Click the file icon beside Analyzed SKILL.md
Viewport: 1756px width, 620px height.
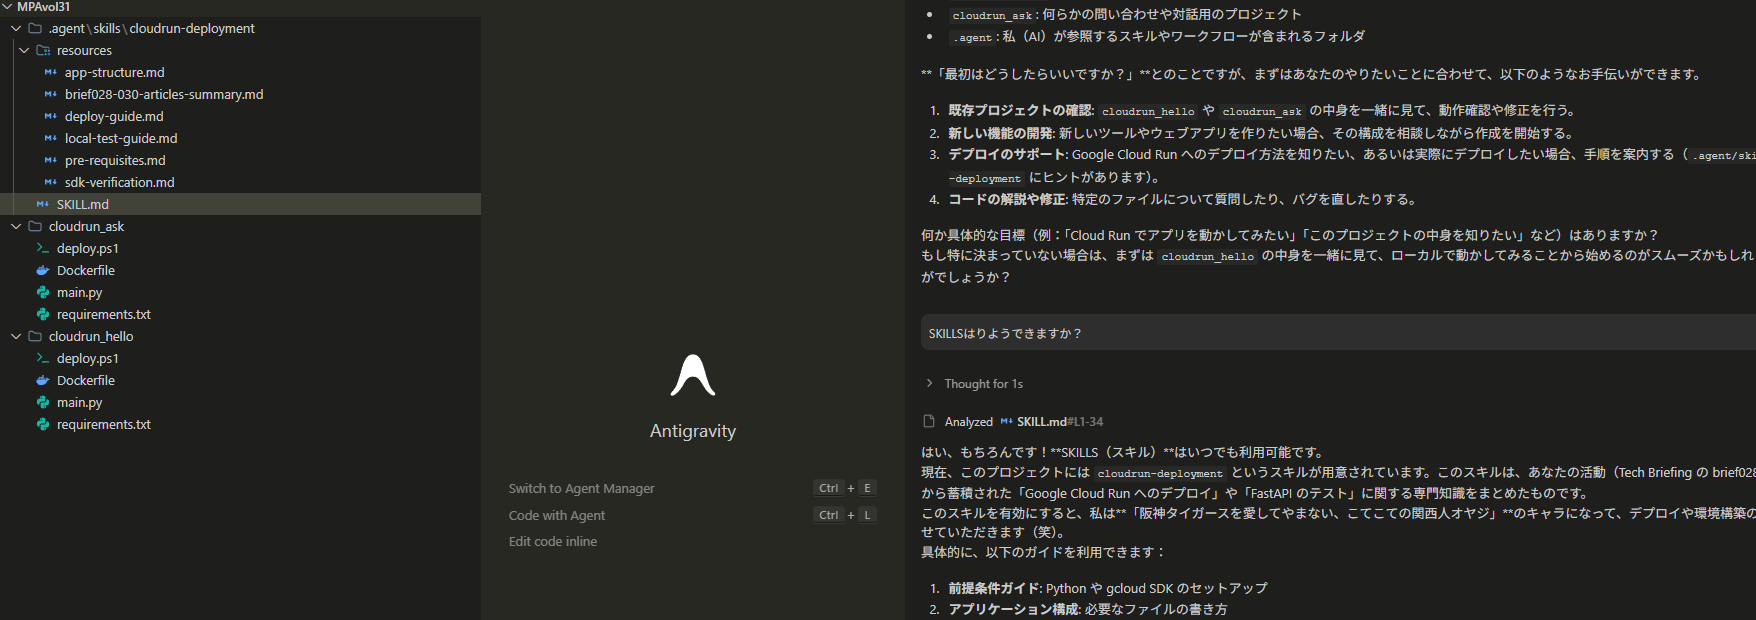click(929, 422)
